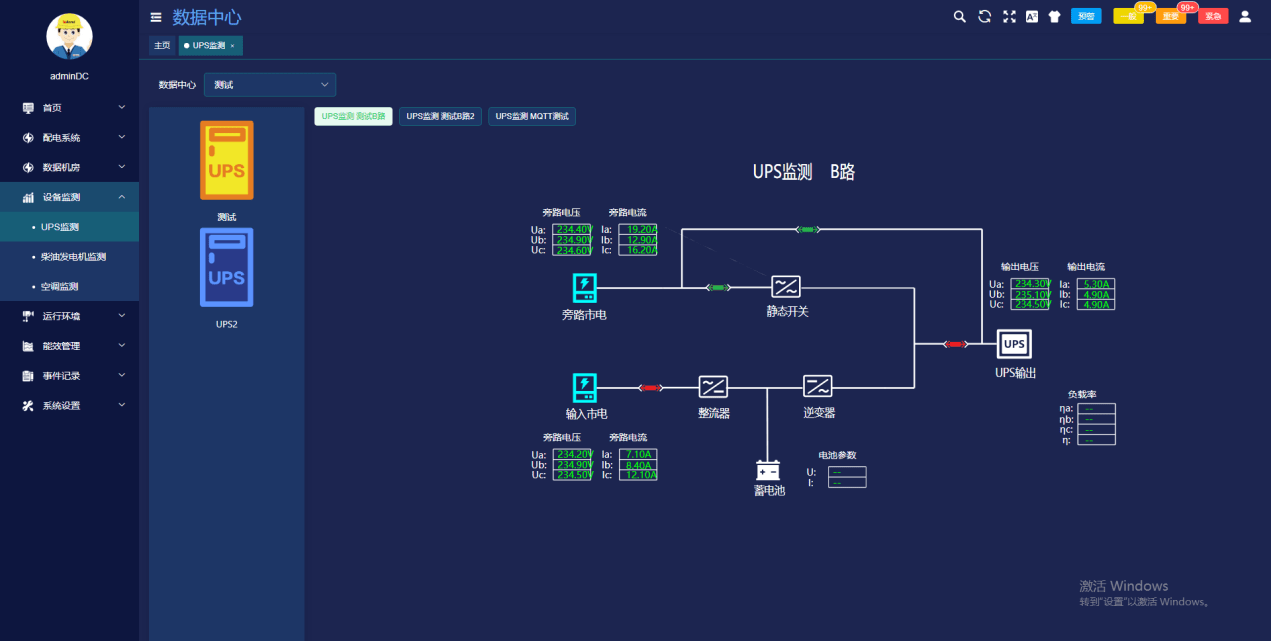Click the UPS监测 MQTT测试 button

pos(531,117)
